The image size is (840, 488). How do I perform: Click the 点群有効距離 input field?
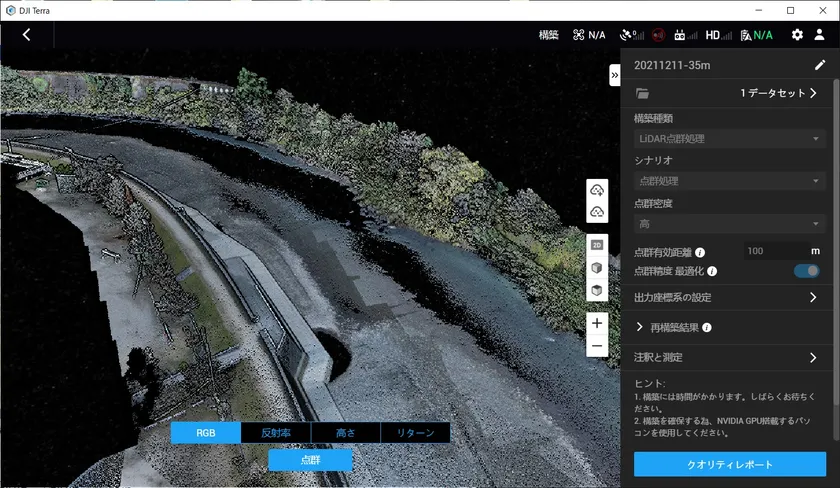[775, 251]
